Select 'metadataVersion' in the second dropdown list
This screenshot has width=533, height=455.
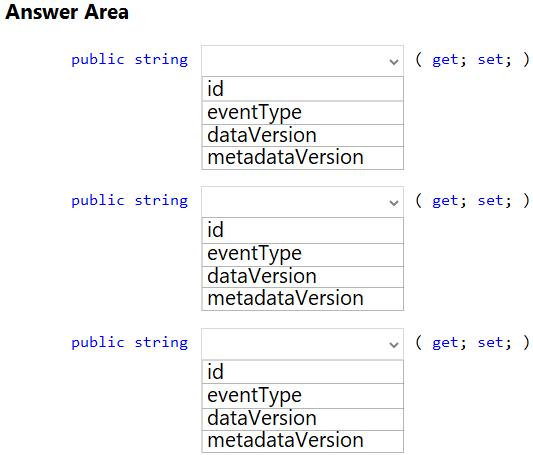coord(303,299)
